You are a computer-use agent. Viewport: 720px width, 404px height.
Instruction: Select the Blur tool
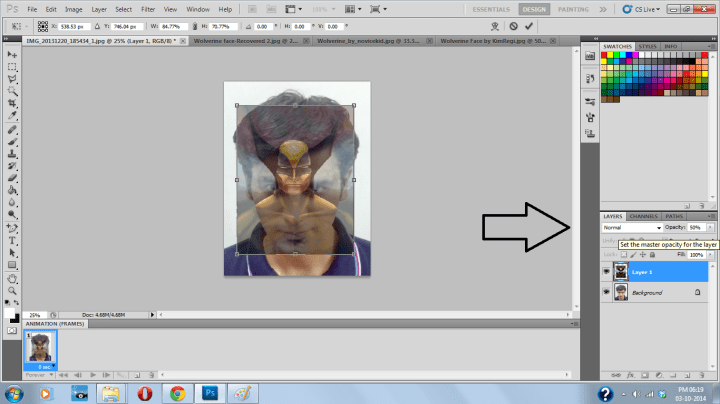coord(12,202)
